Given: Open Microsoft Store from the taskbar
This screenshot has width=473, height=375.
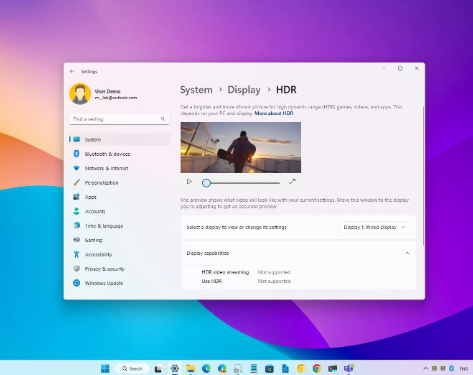Looking at the screenshot, I should click(269, 368).
